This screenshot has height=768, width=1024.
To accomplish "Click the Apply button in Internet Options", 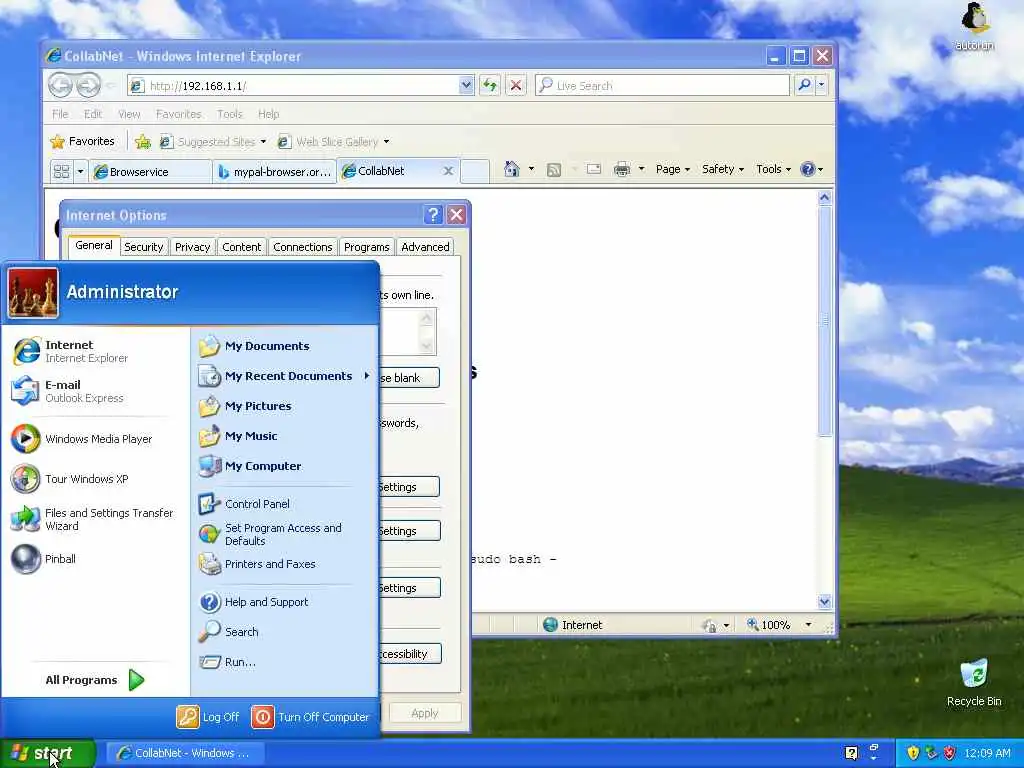I will pos(425,713).
